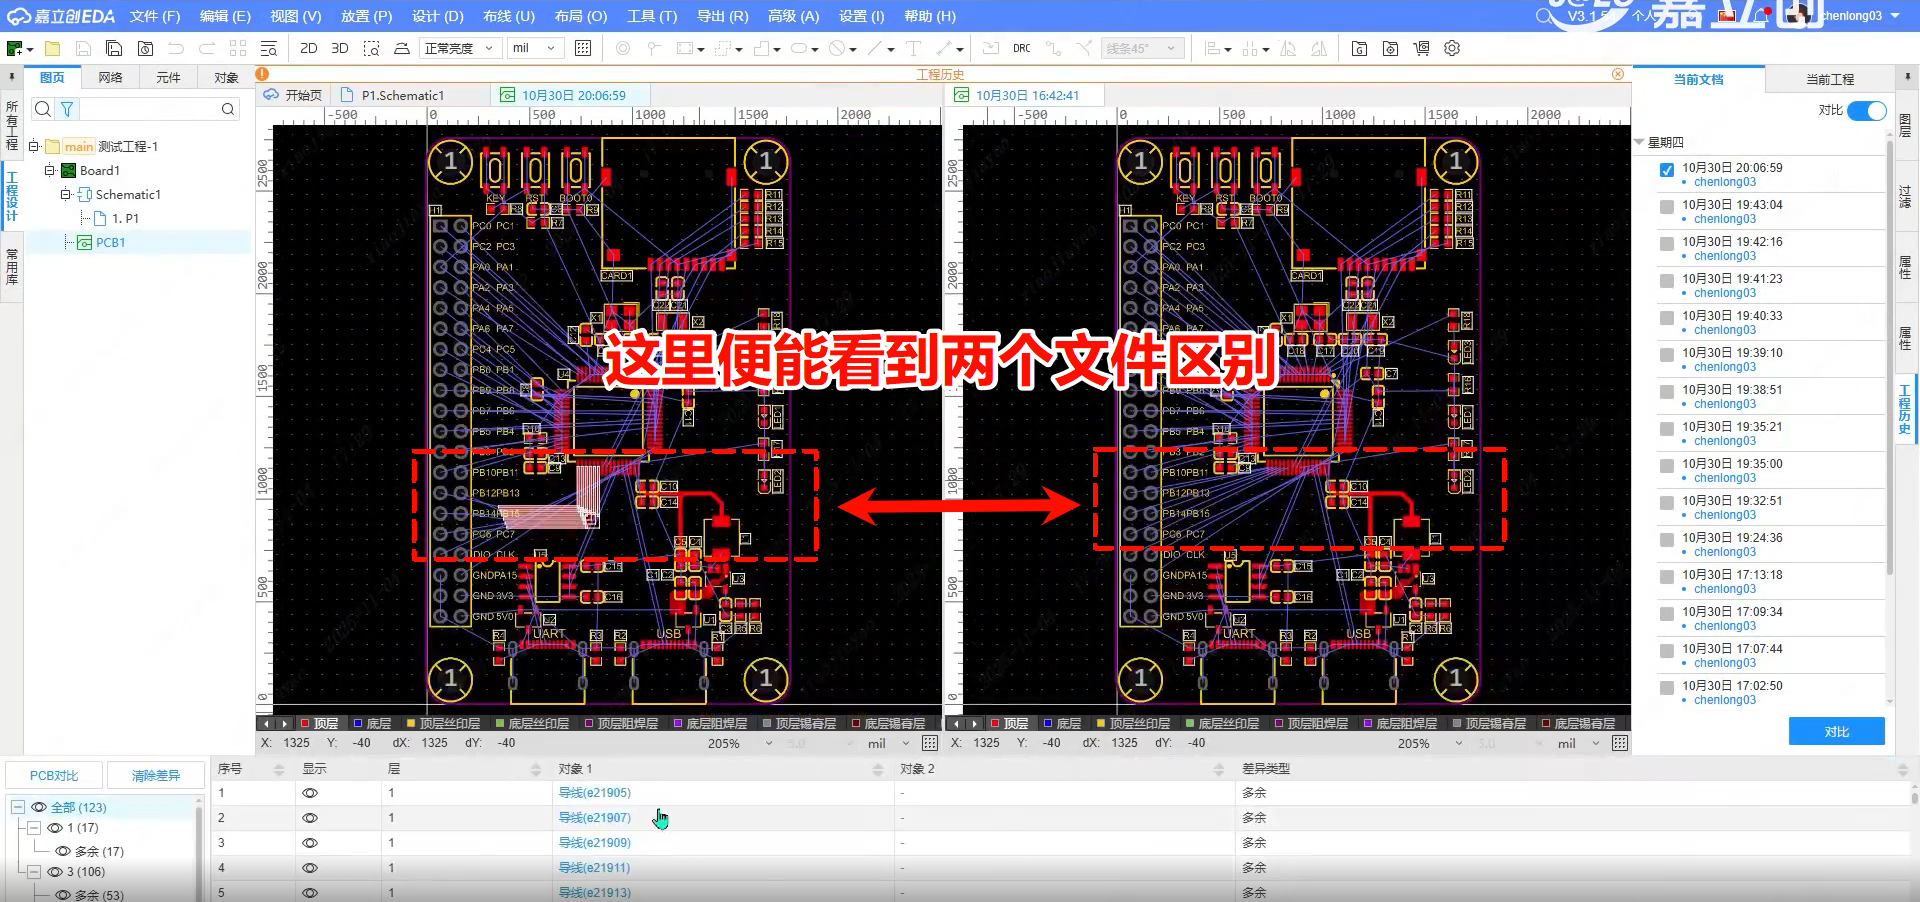This screenshot has width=1920, height=902.
Task: Click the Save All toolbar icon
Action: [x=114, y=48]
